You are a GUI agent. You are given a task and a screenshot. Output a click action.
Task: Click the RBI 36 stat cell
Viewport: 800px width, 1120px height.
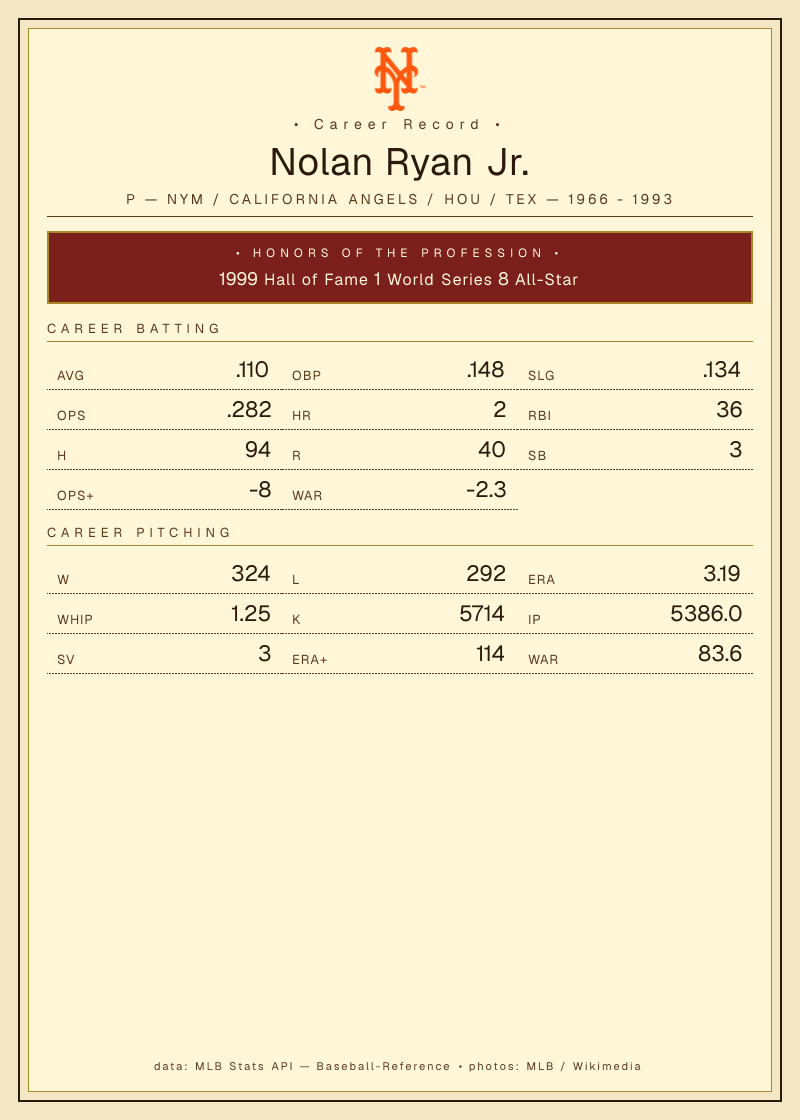[x=635, y=410]
